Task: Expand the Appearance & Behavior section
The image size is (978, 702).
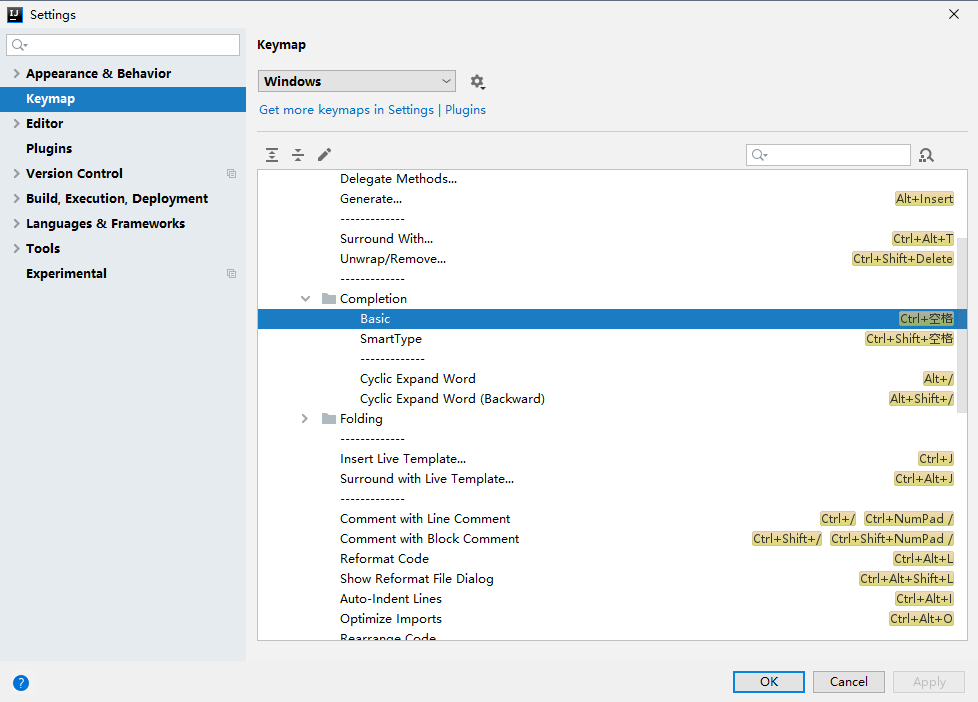Action: [x=16, y=74]
